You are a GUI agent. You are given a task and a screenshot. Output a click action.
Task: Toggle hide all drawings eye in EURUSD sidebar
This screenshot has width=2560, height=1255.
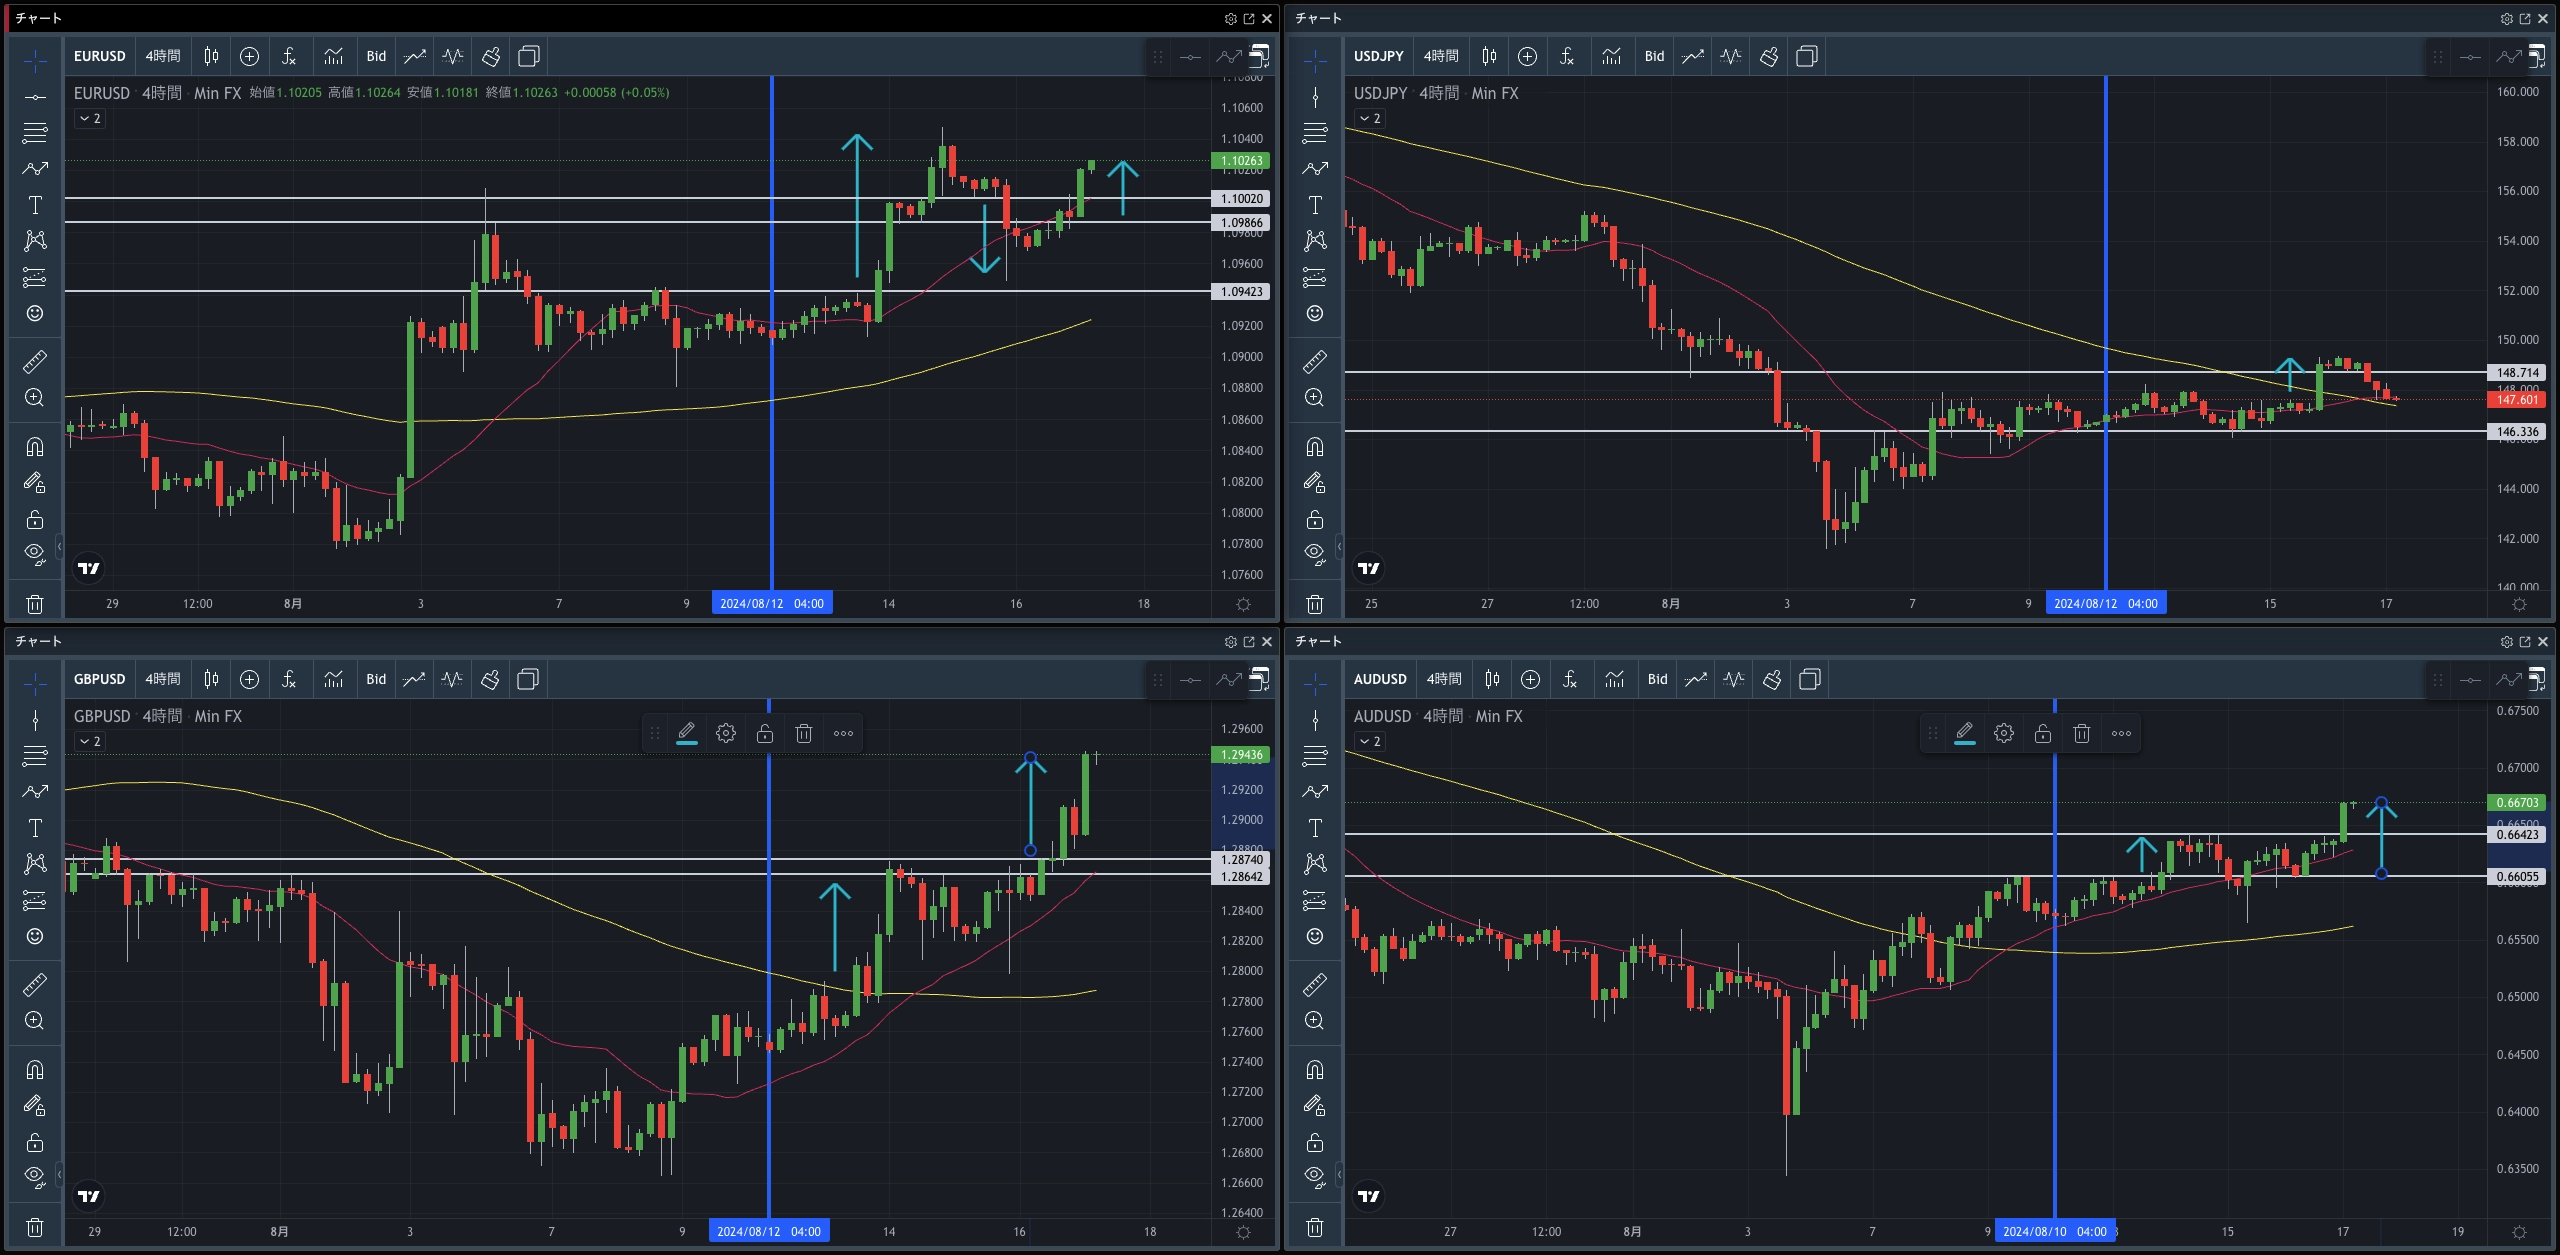pyautogui.click(x=35, y=553)
